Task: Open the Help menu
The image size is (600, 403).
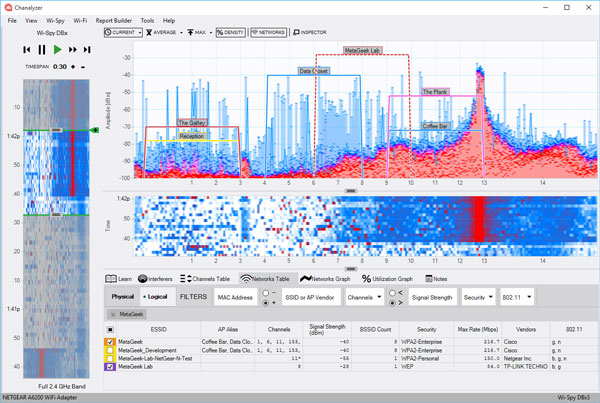Action: click(169, 21)
